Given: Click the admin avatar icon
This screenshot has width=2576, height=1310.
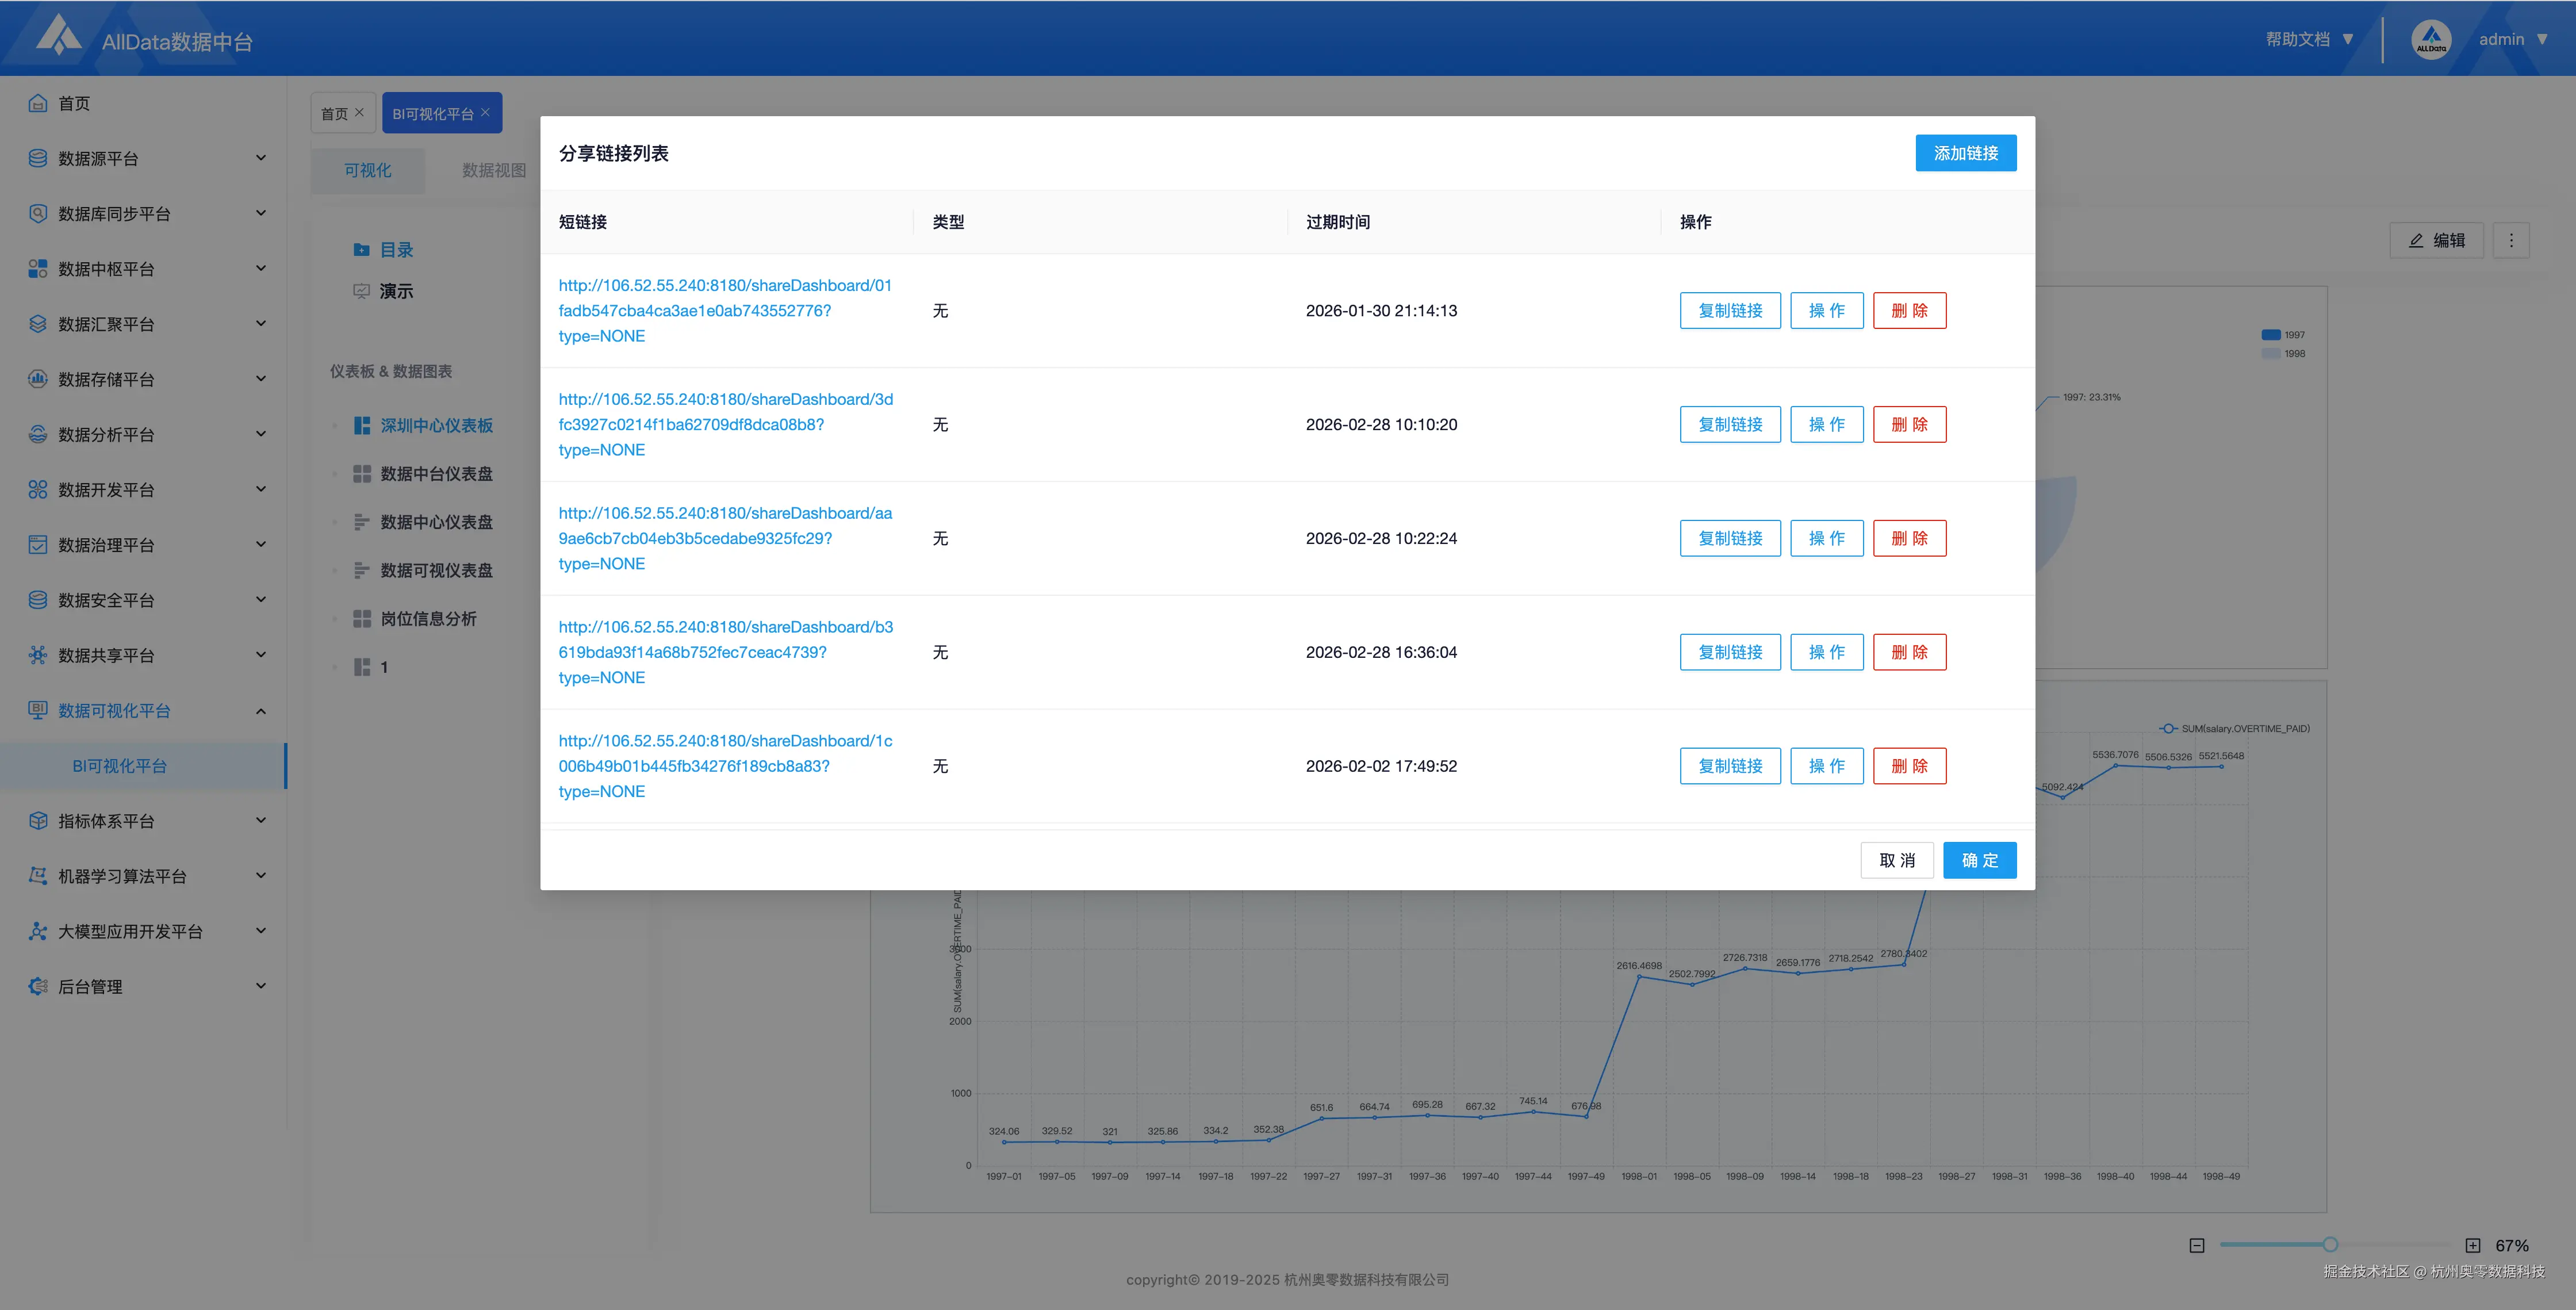Looking at the screenshot, I should pyautogui.click(x=2431, y=39).
